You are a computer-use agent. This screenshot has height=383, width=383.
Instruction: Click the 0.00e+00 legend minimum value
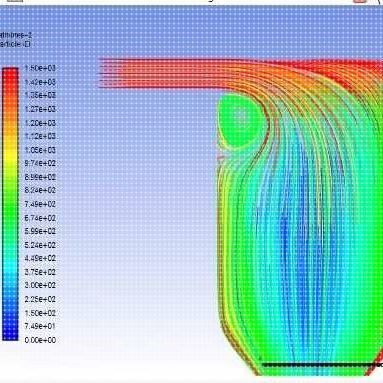click(x=40, y=340)
